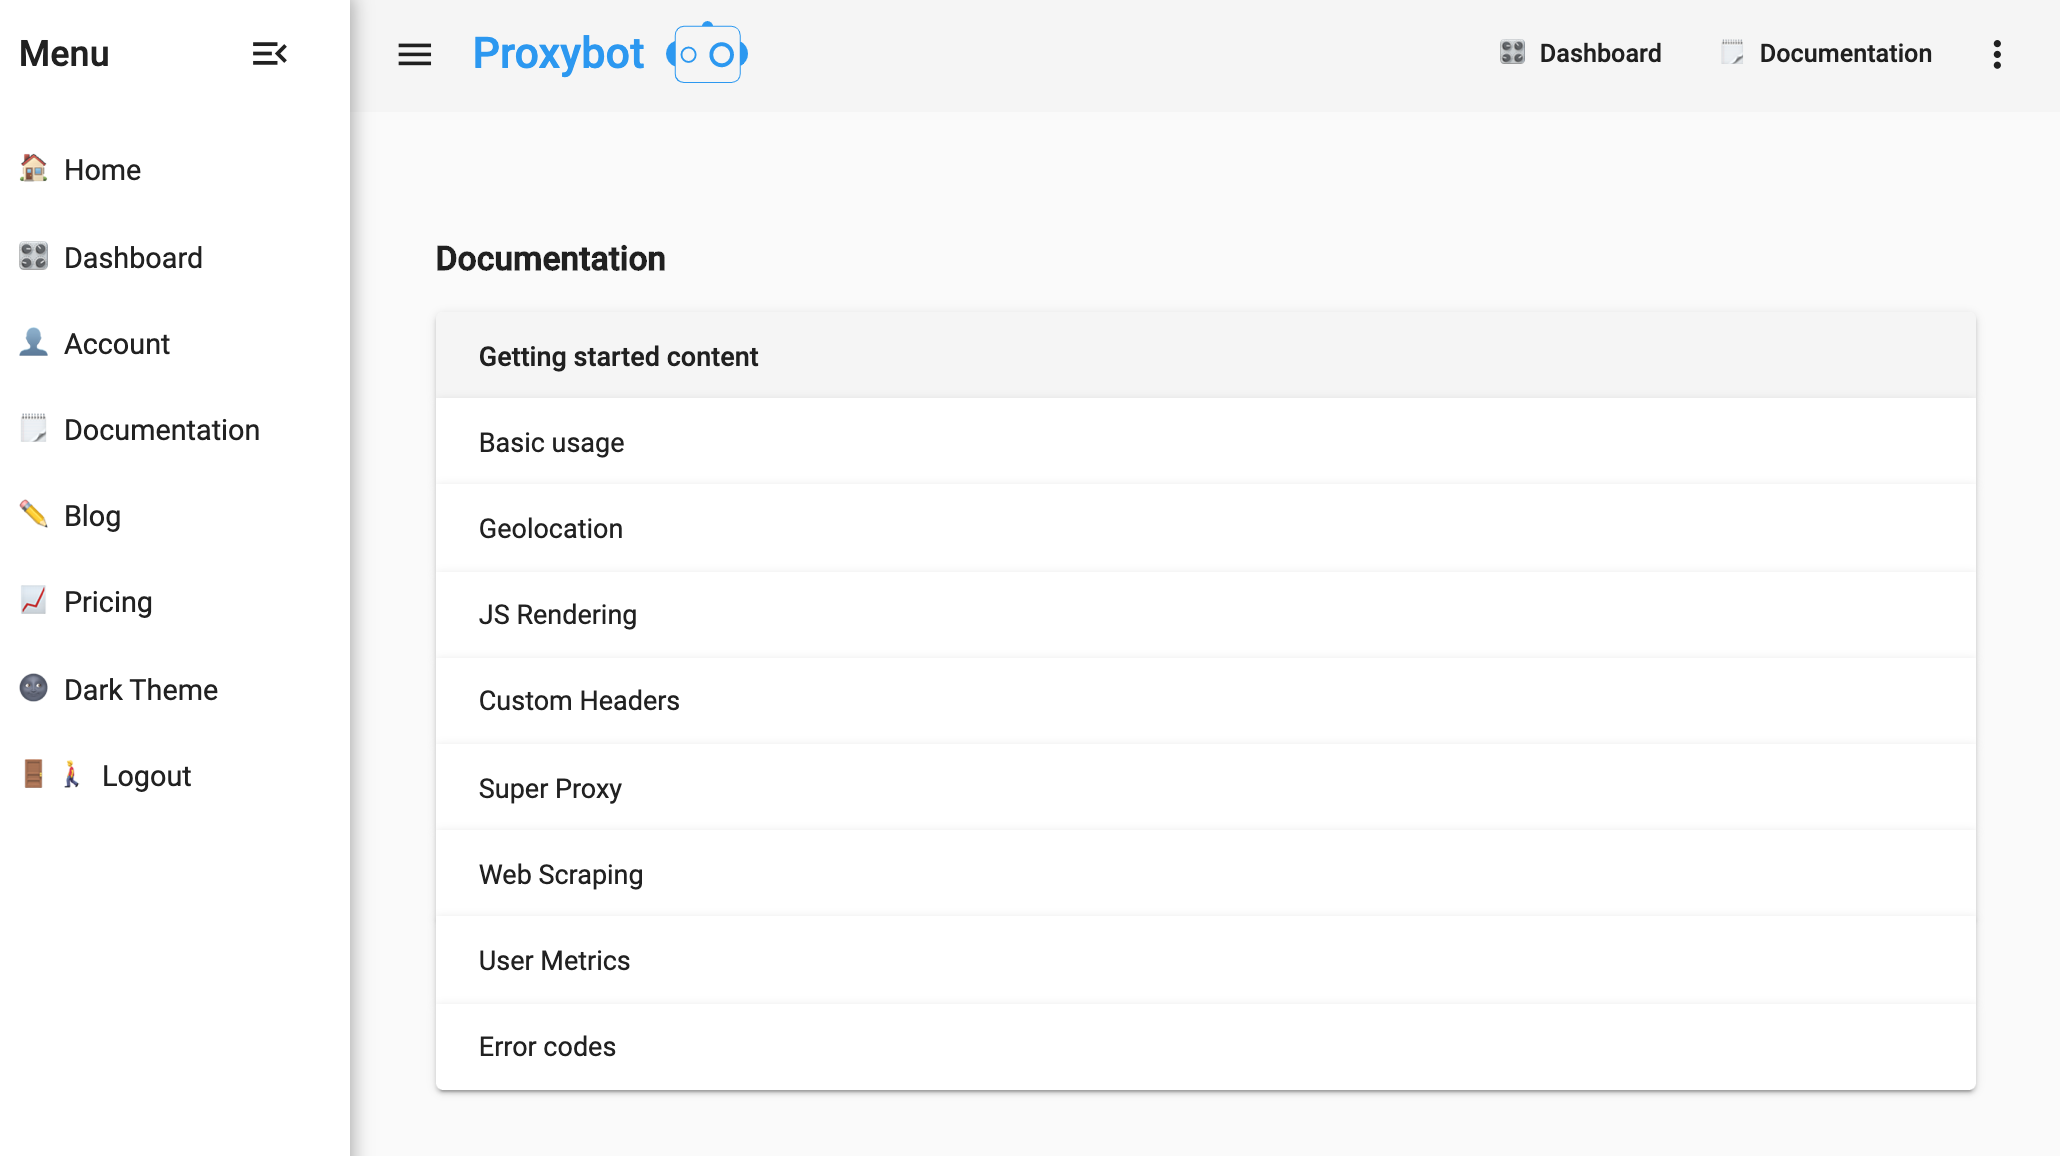Viewport: 2060px width, 1156px height.
Task: Click the Dashboard icon in the top header
Action: pos(1513,52)
